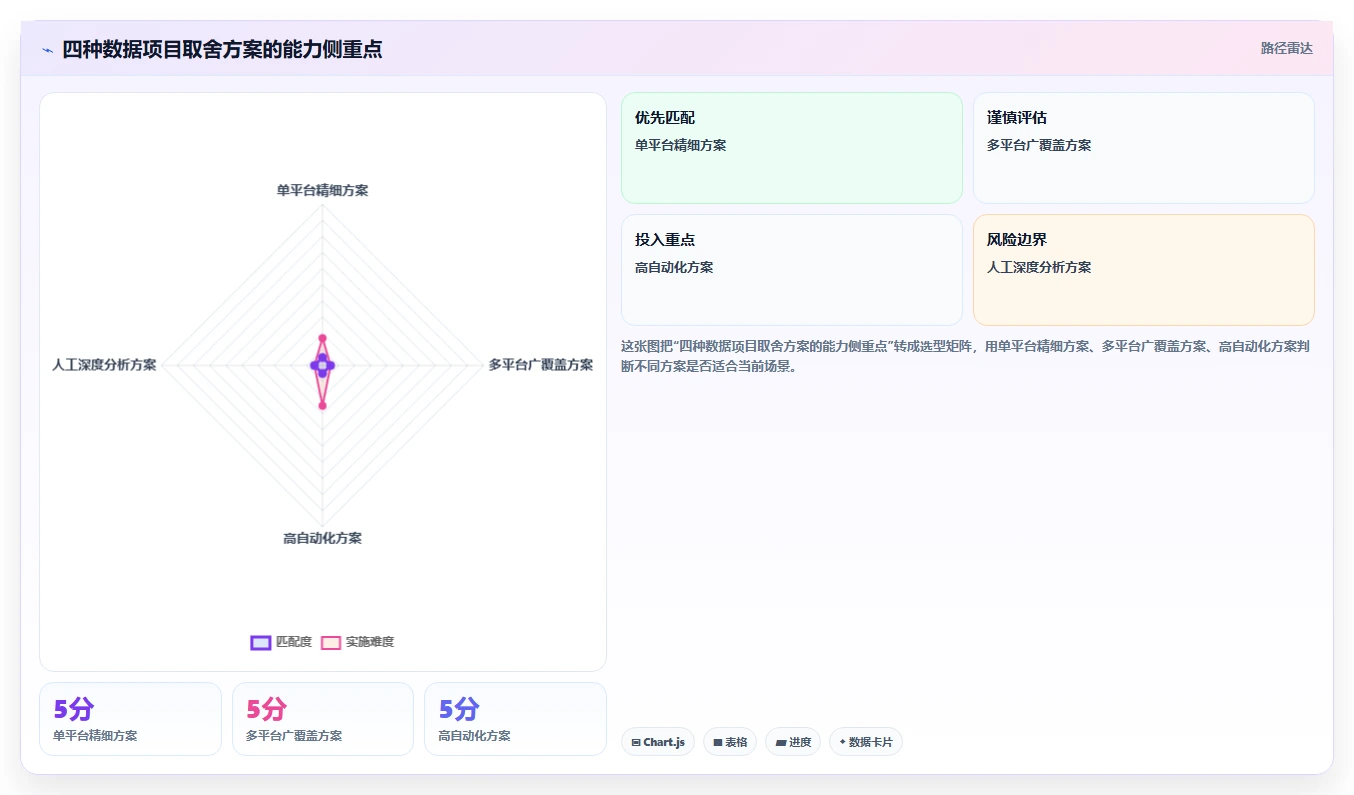Click 人工深度分析方案 text in 风险边界 card
Viewport: 1354px width, 795px height.
click(x=1039, y=267)
